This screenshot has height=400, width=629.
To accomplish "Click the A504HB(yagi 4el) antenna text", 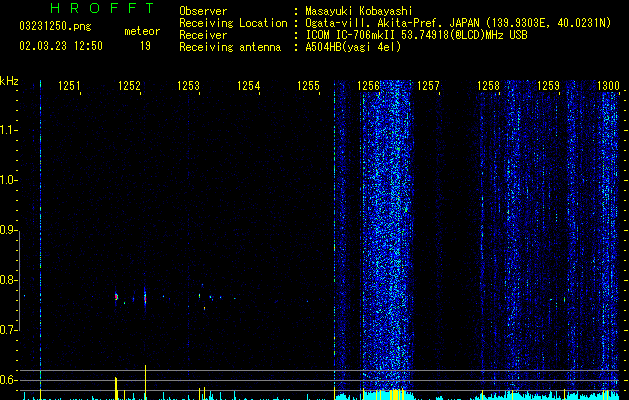I will [353, 47].
